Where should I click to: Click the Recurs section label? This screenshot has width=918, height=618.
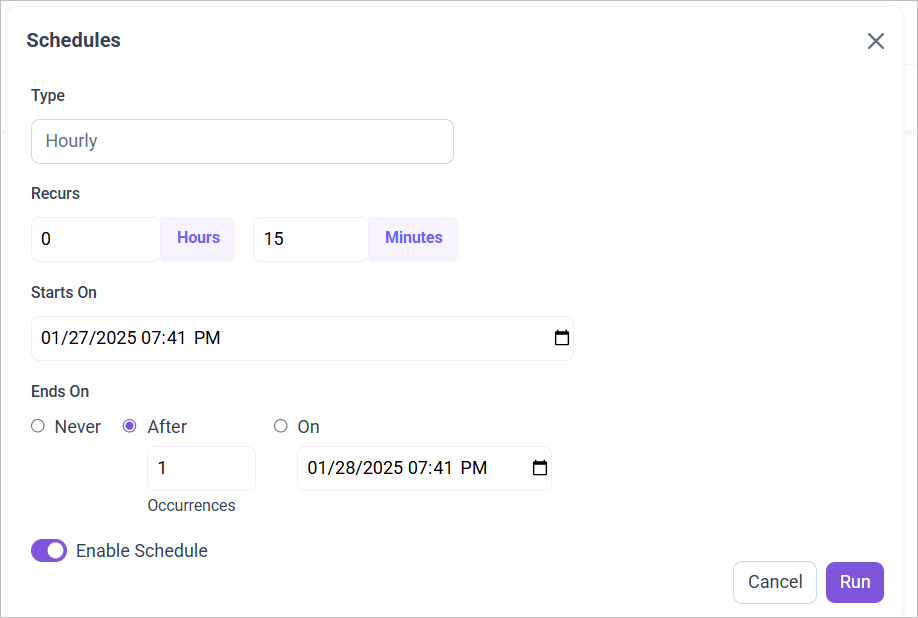point(55,193)
